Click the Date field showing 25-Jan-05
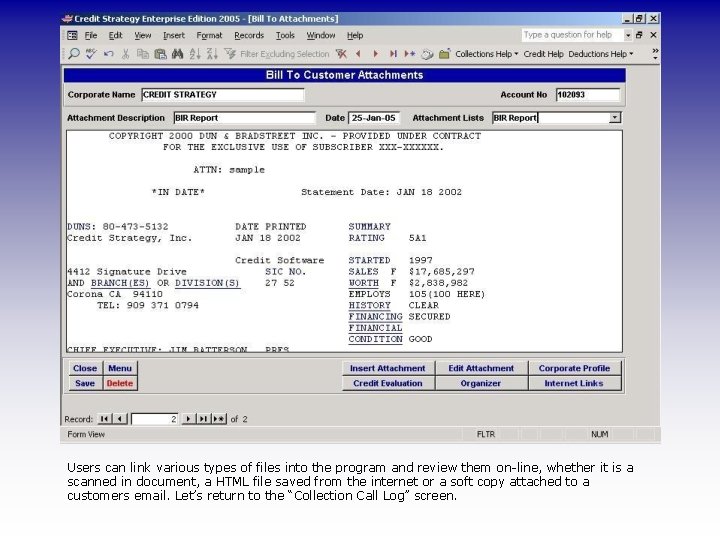This screenshot has width=720, height=540. (x=374, y=118)
